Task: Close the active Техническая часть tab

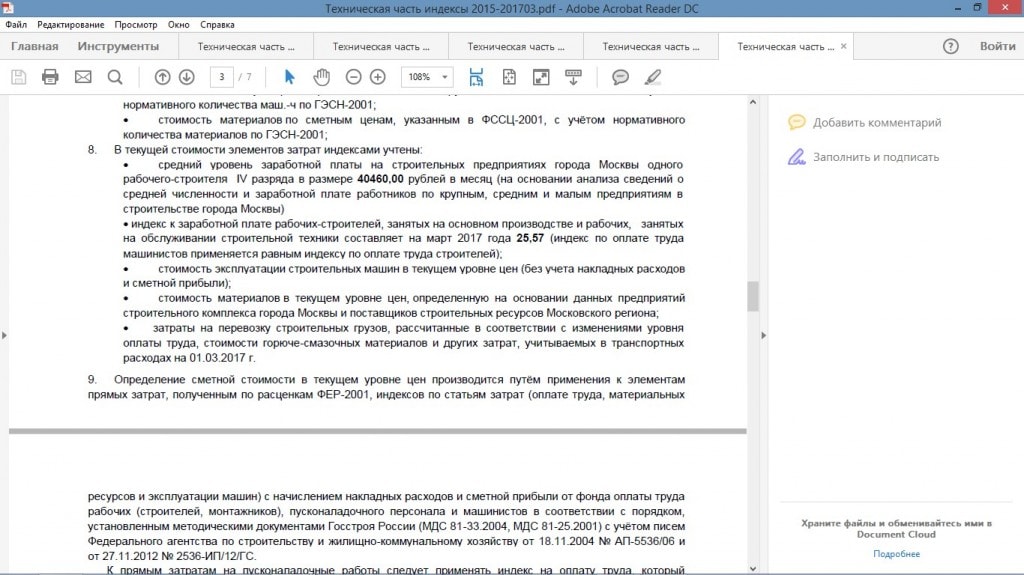Action: pos(844,46)
